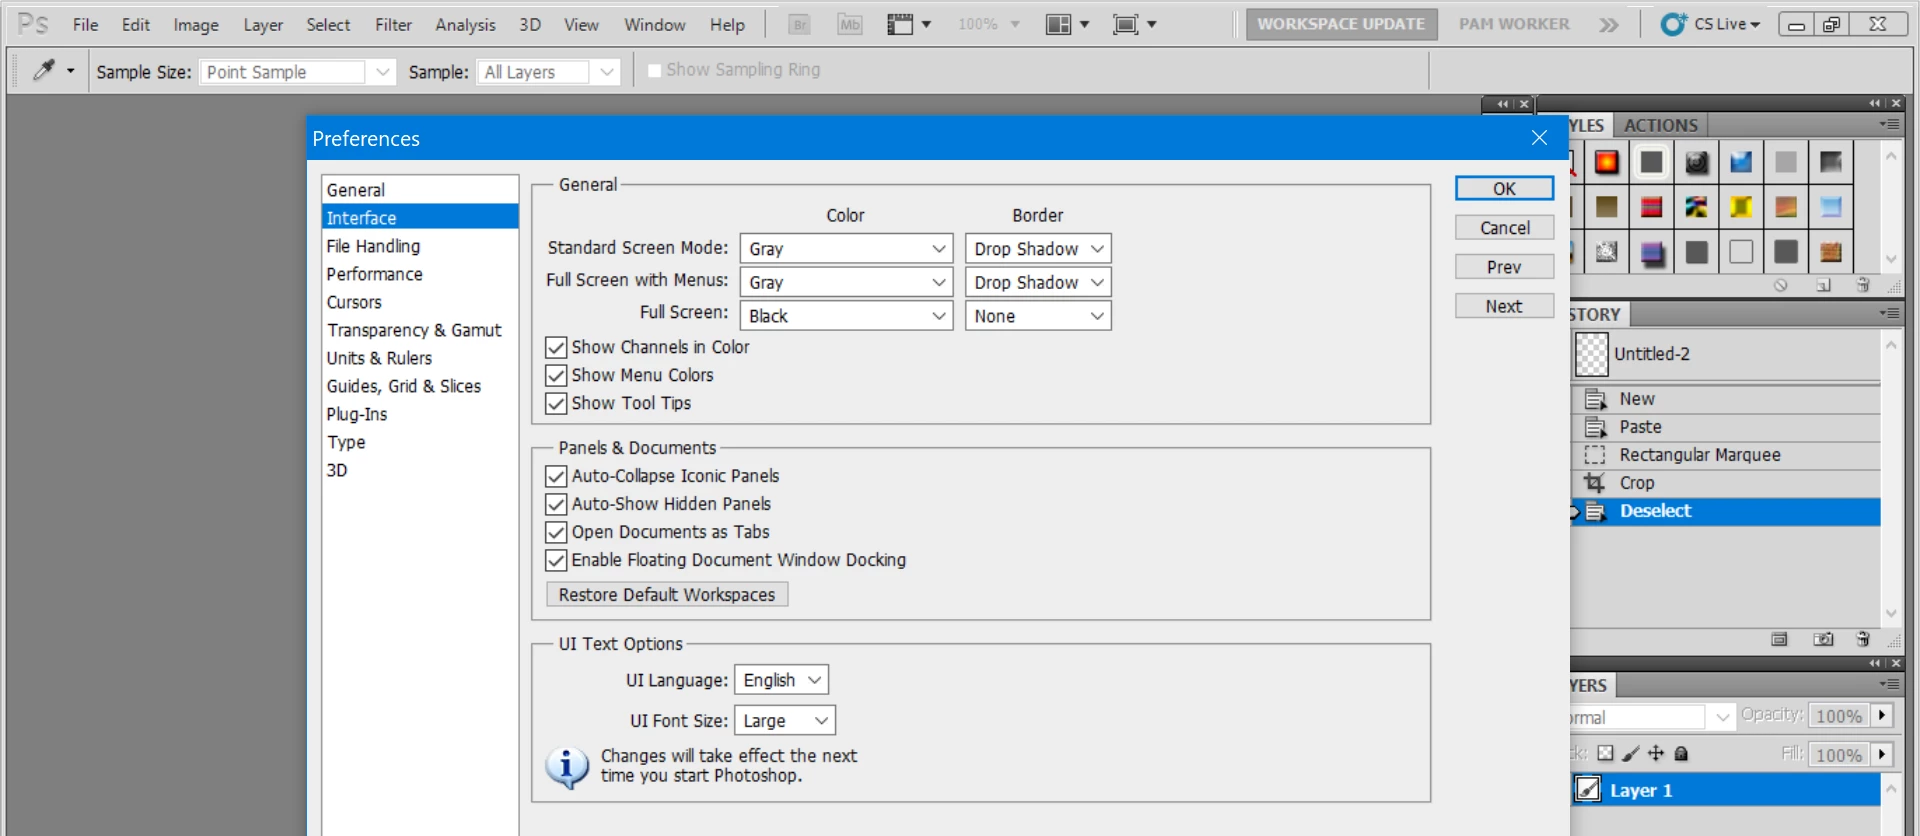Select Layer 1 in Layers panel

click(1725, 789)
